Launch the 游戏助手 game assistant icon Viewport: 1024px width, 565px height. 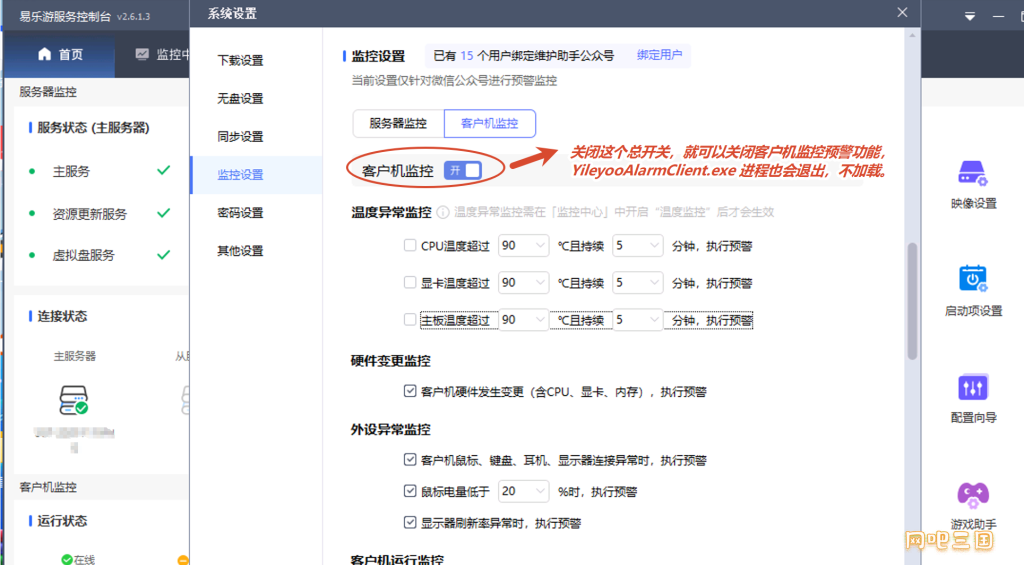coord(972,495)
